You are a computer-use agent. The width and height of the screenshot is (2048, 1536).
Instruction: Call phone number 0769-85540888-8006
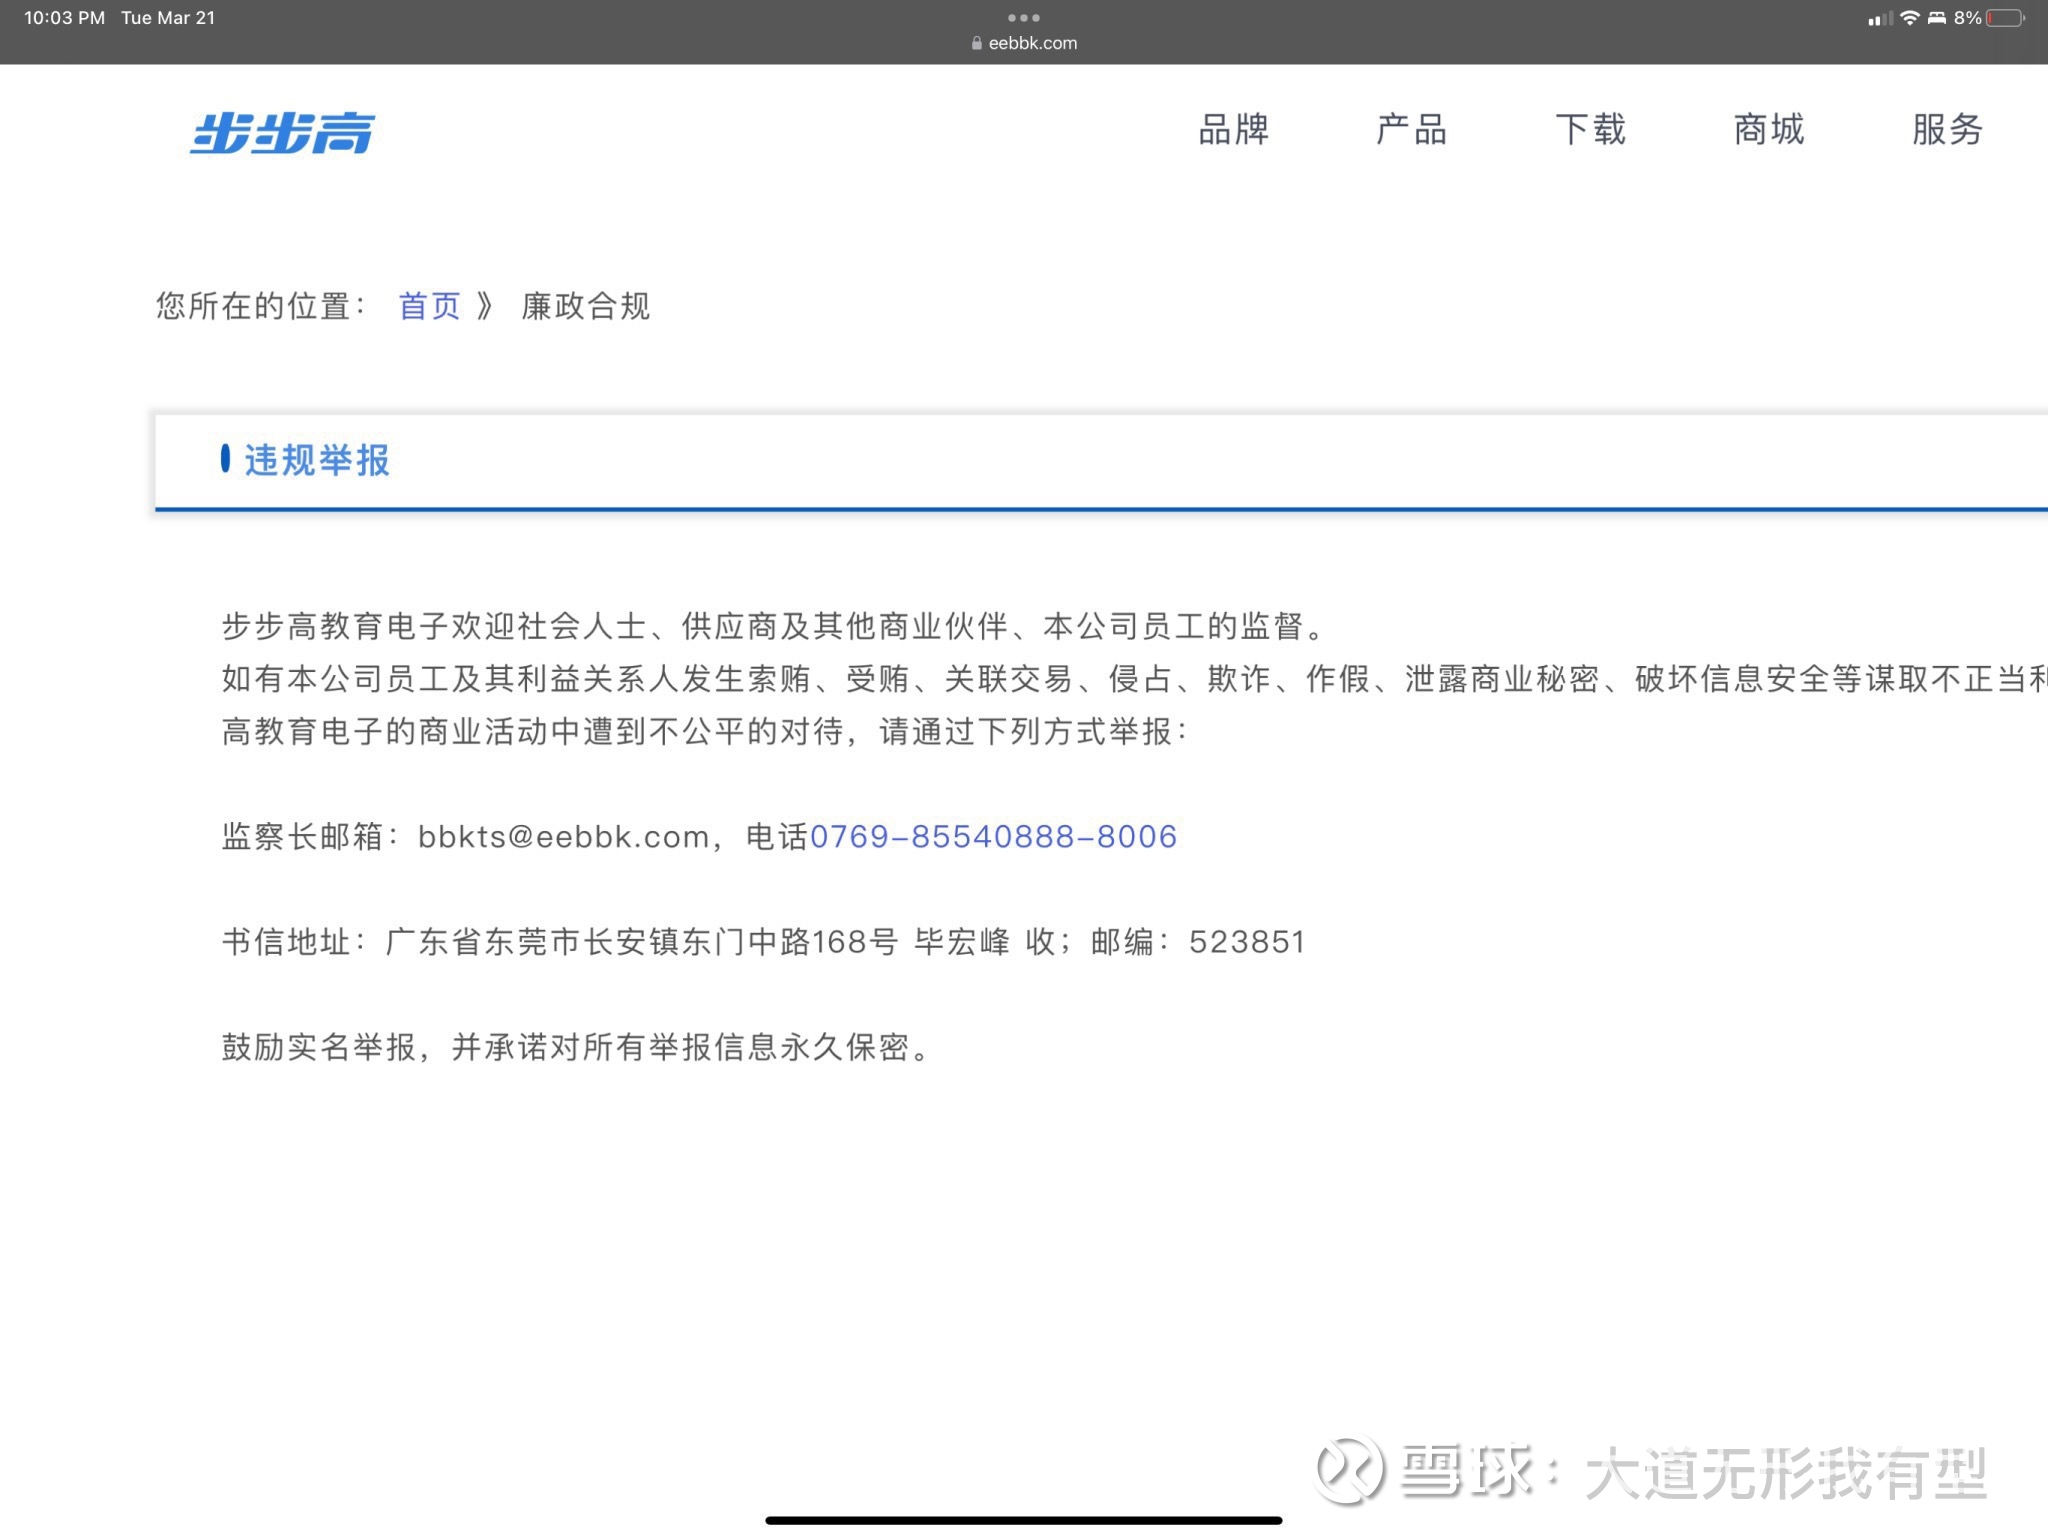pos(993,836)
